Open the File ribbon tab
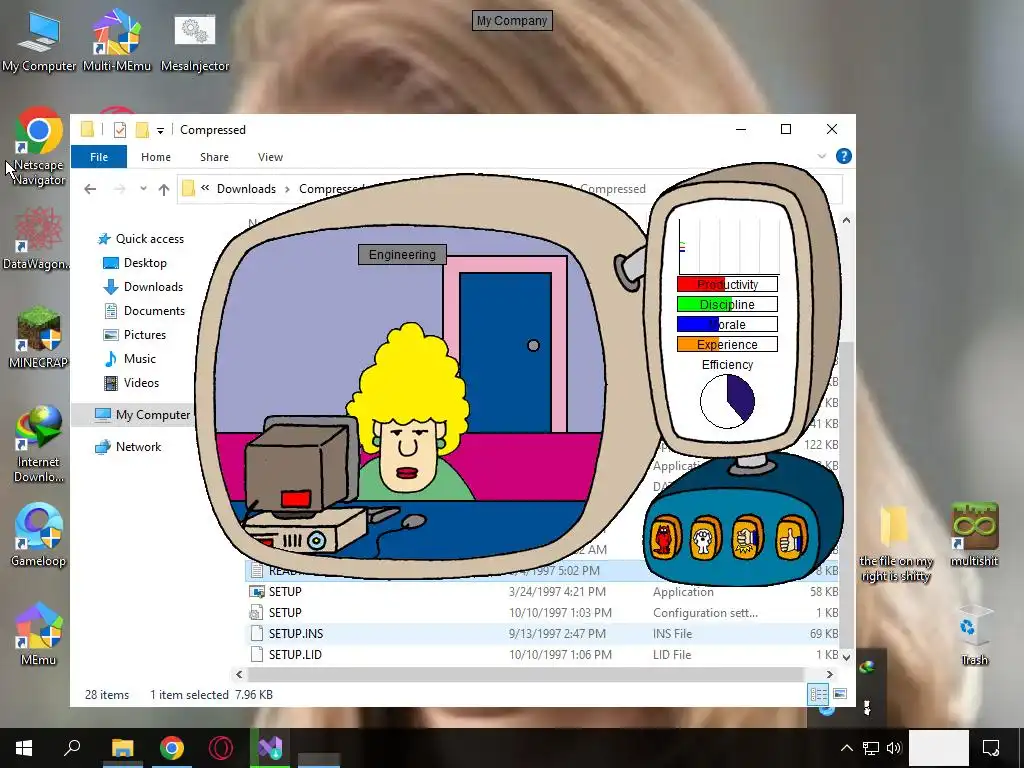Screen dimensions: 1024x768 tap(99, 157)
